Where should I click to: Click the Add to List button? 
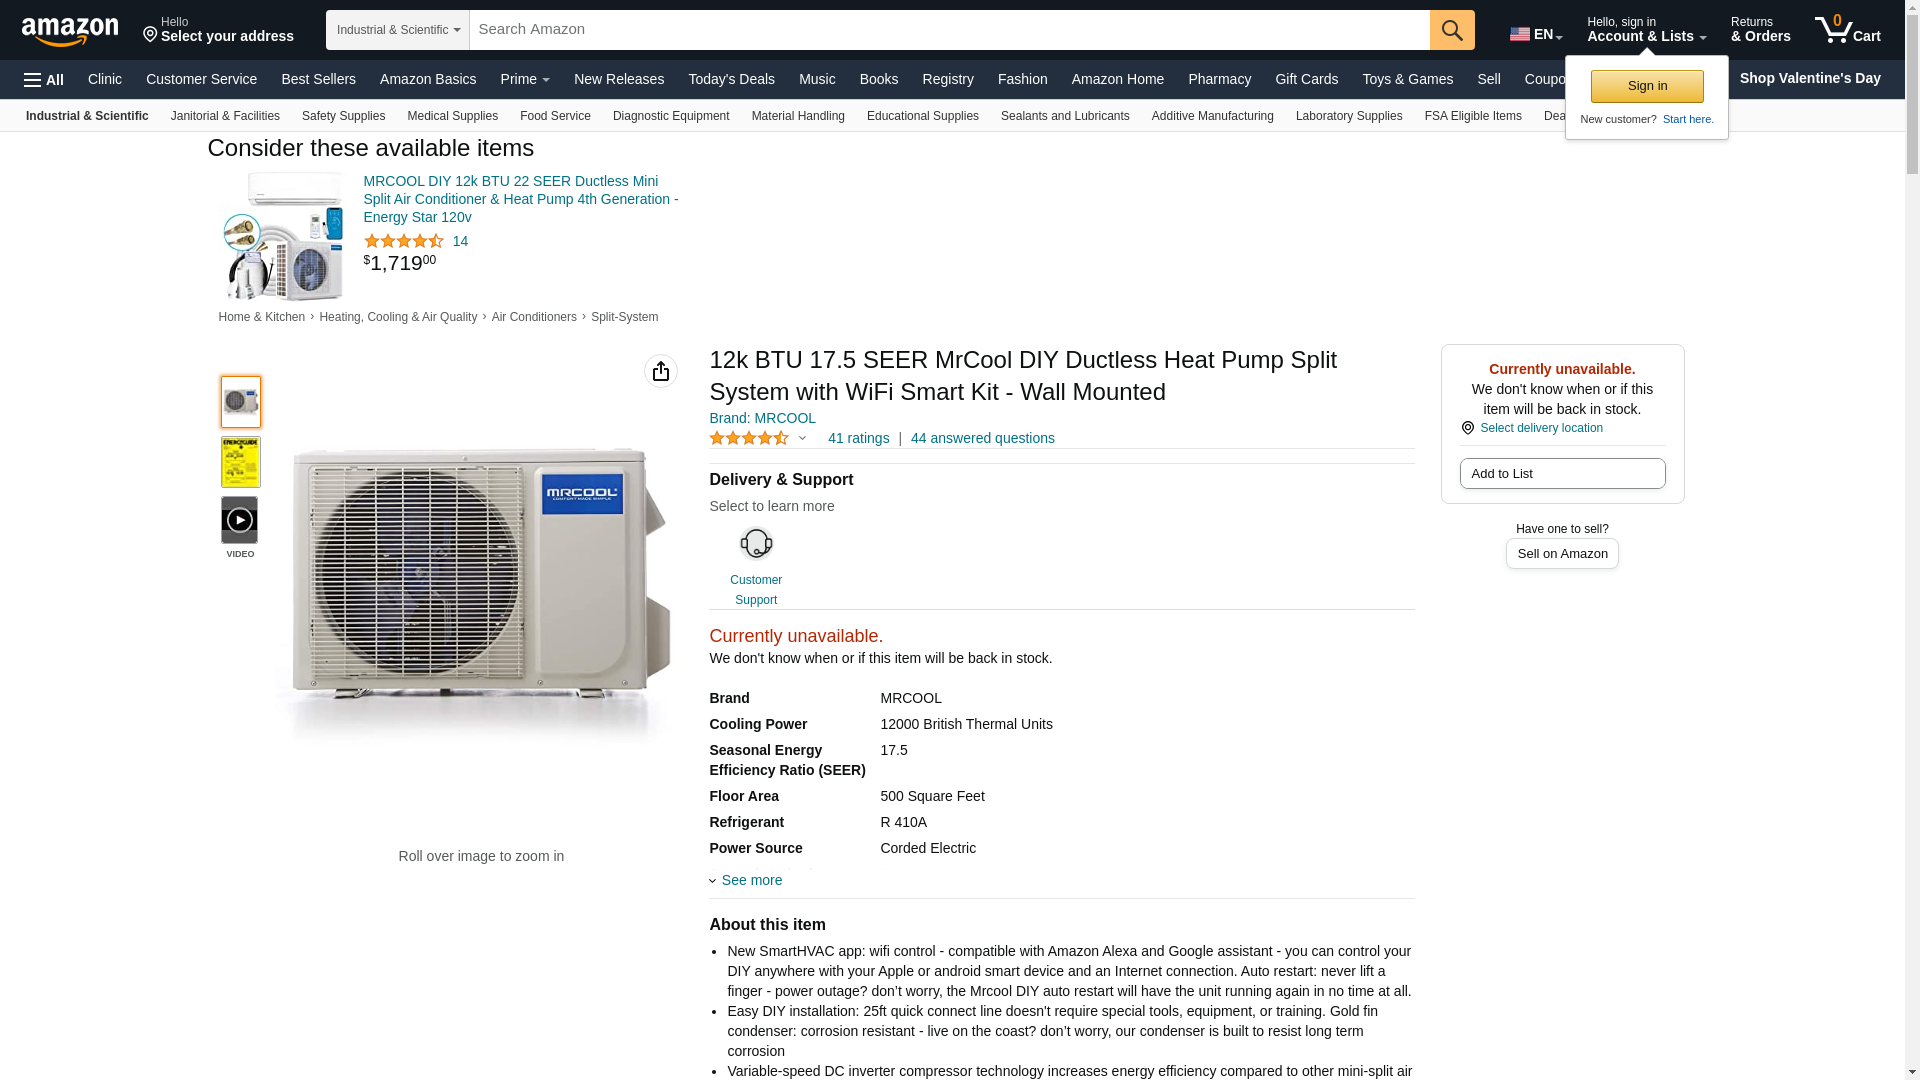[x=1562, y=474]
